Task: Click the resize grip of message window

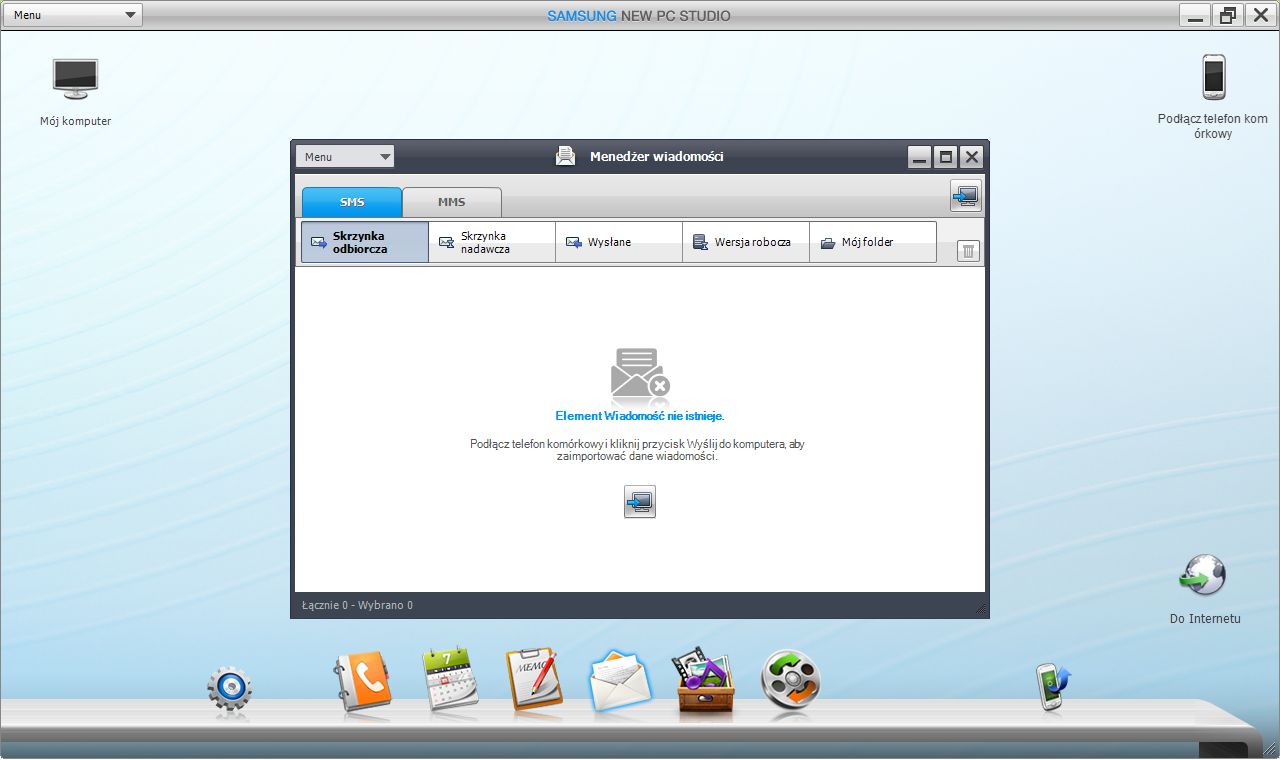Action: tap(980, 609)
